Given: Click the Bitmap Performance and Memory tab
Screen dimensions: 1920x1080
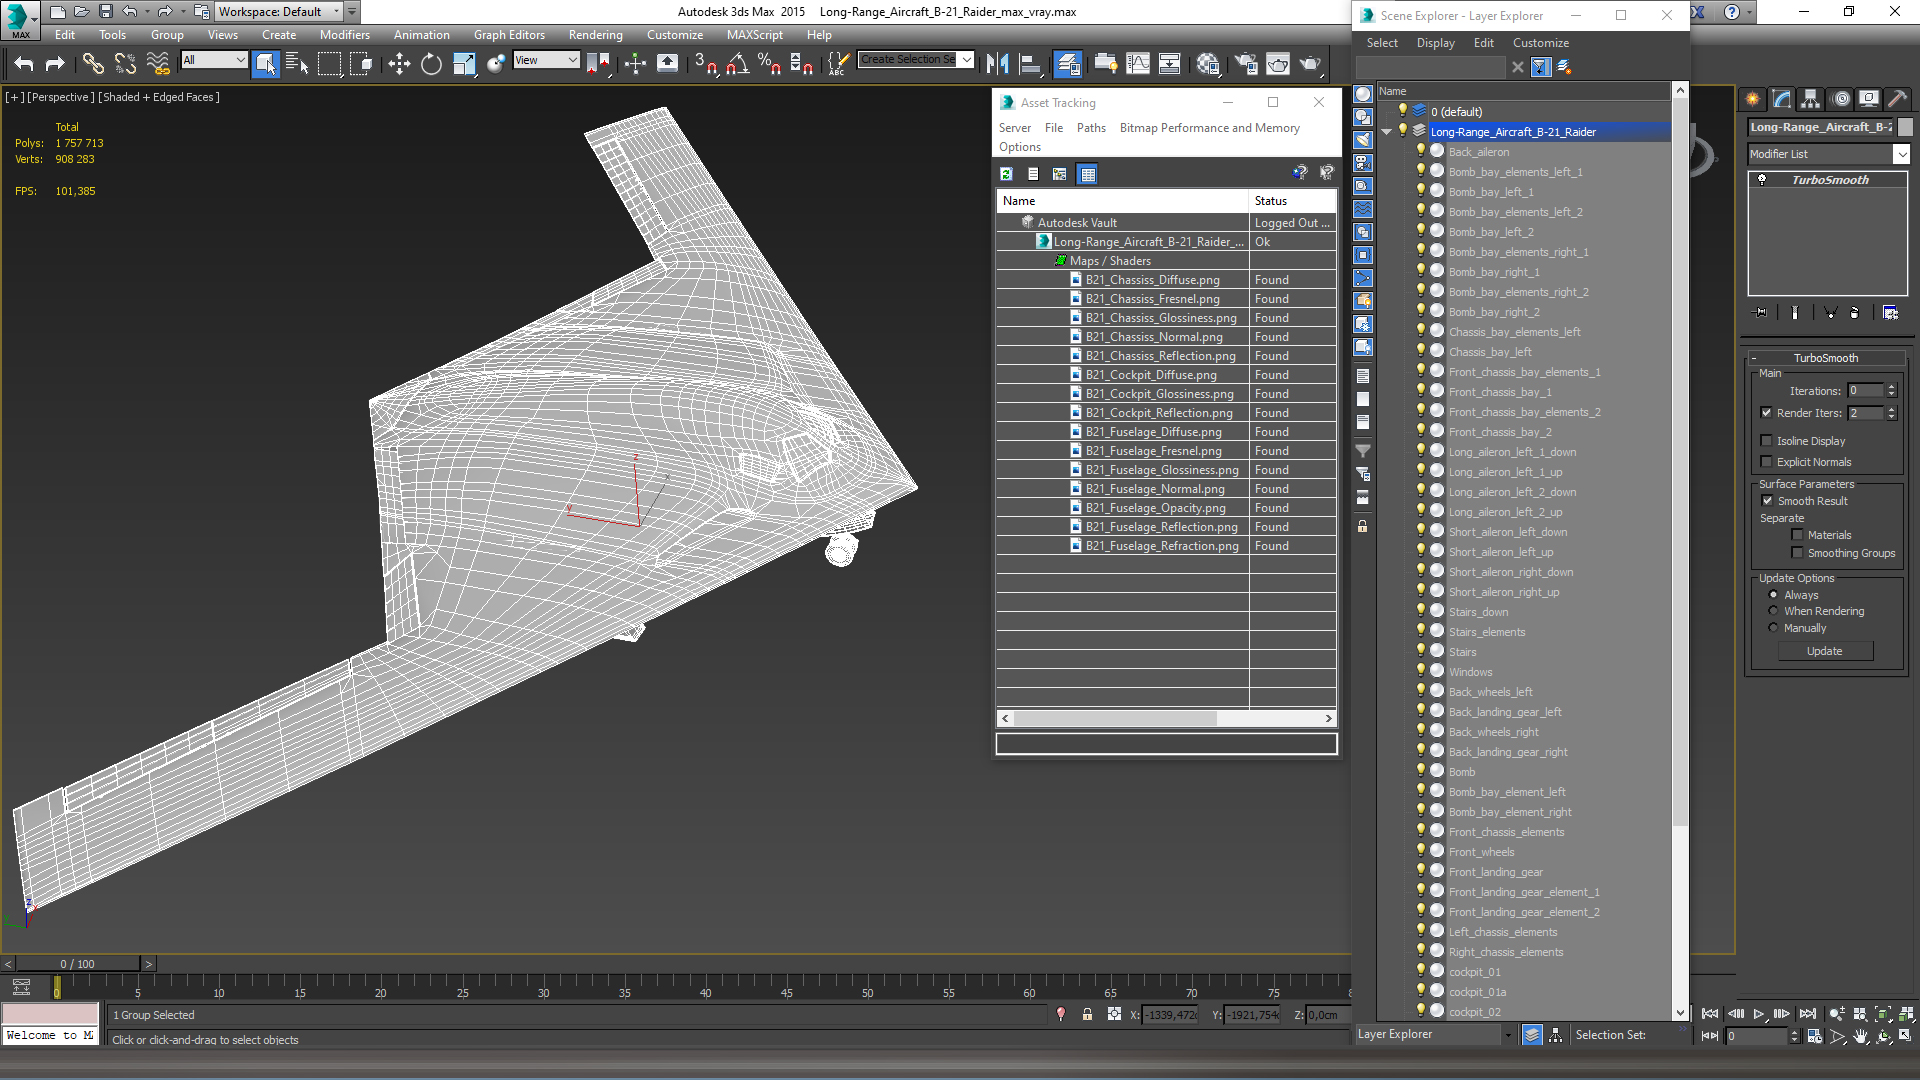Looking at the screenshot, I should [1209, 128].
